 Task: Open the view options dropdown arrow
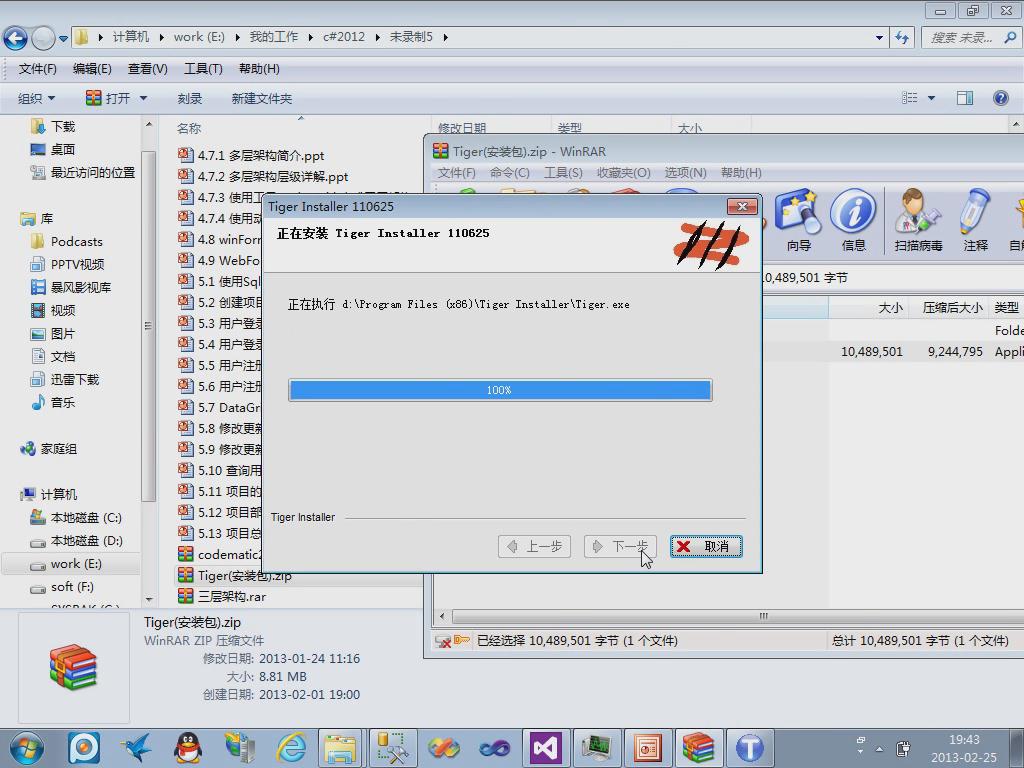932,98
